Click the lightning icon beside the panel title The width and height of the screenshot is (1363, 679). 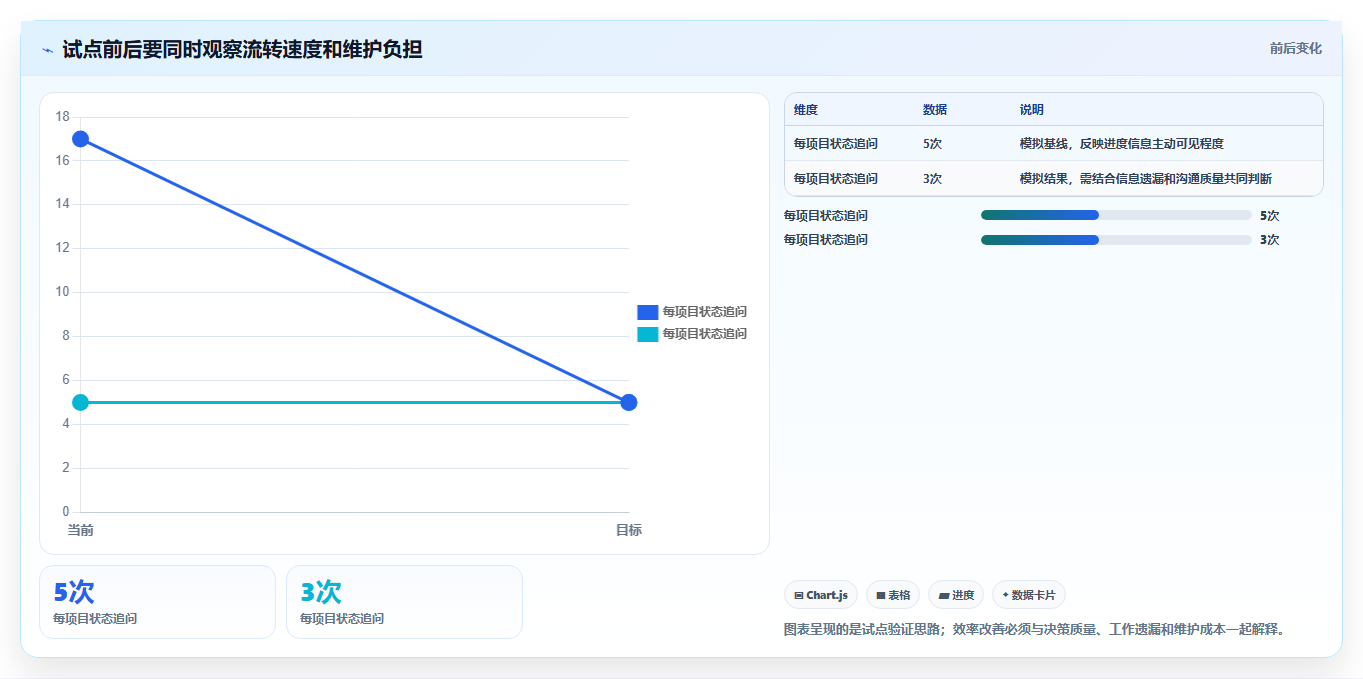[47, 49]
